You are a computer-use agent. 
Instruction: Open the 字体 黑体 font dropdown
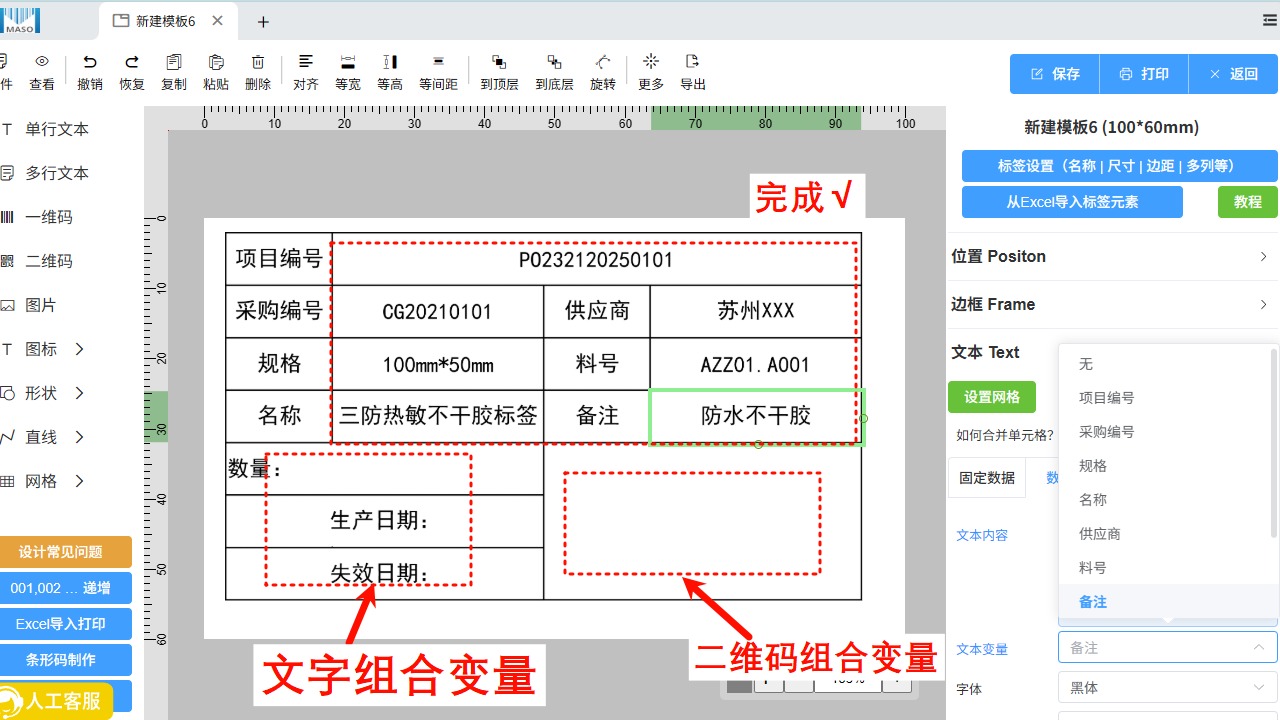[x=1167, y=687]
